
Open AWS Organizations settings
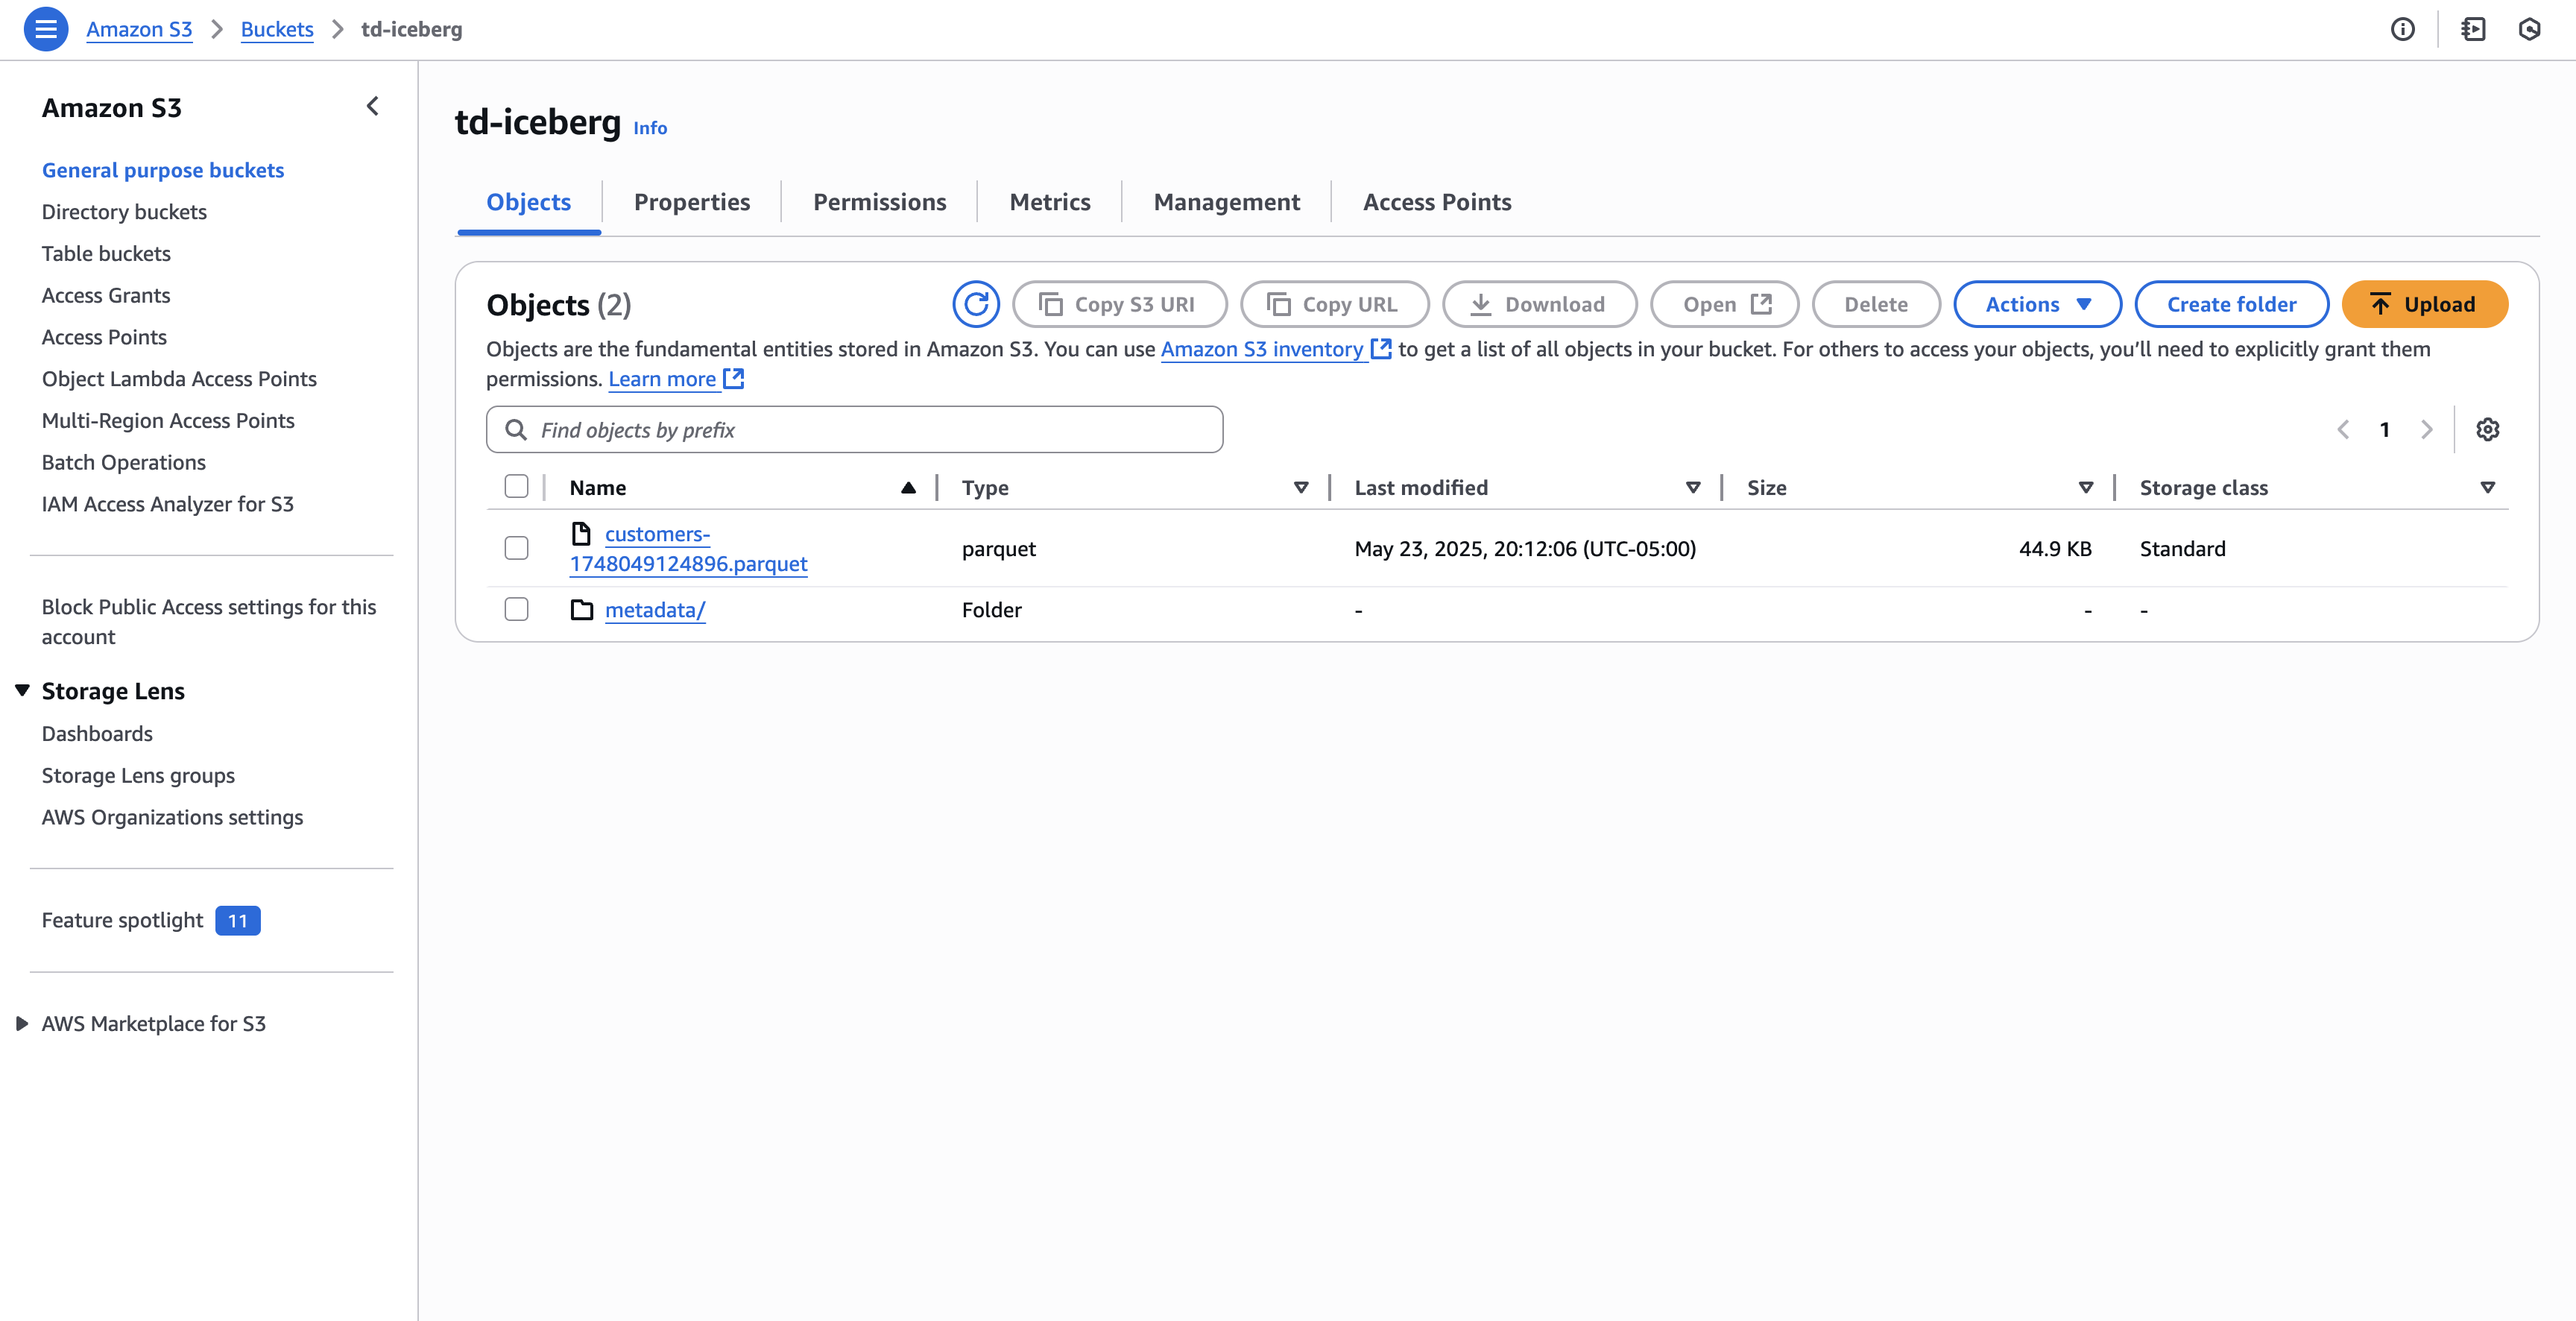(172, 817)
